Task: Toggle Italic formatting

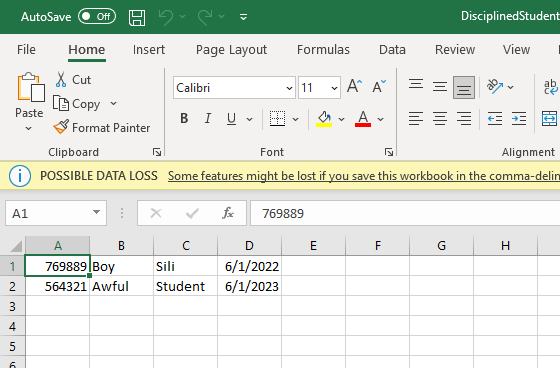Action: coord(208,119)
